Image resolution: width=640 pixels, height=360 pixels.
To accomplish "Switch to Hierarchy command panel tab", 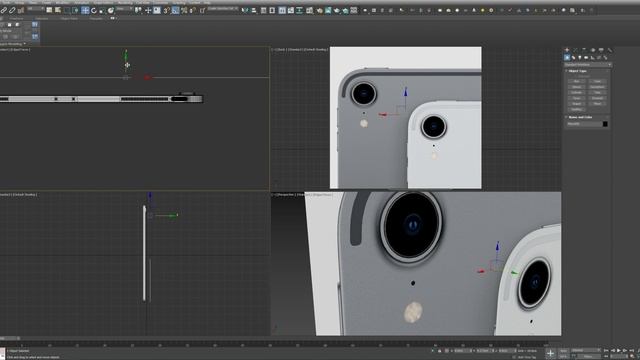I will 584,50.
